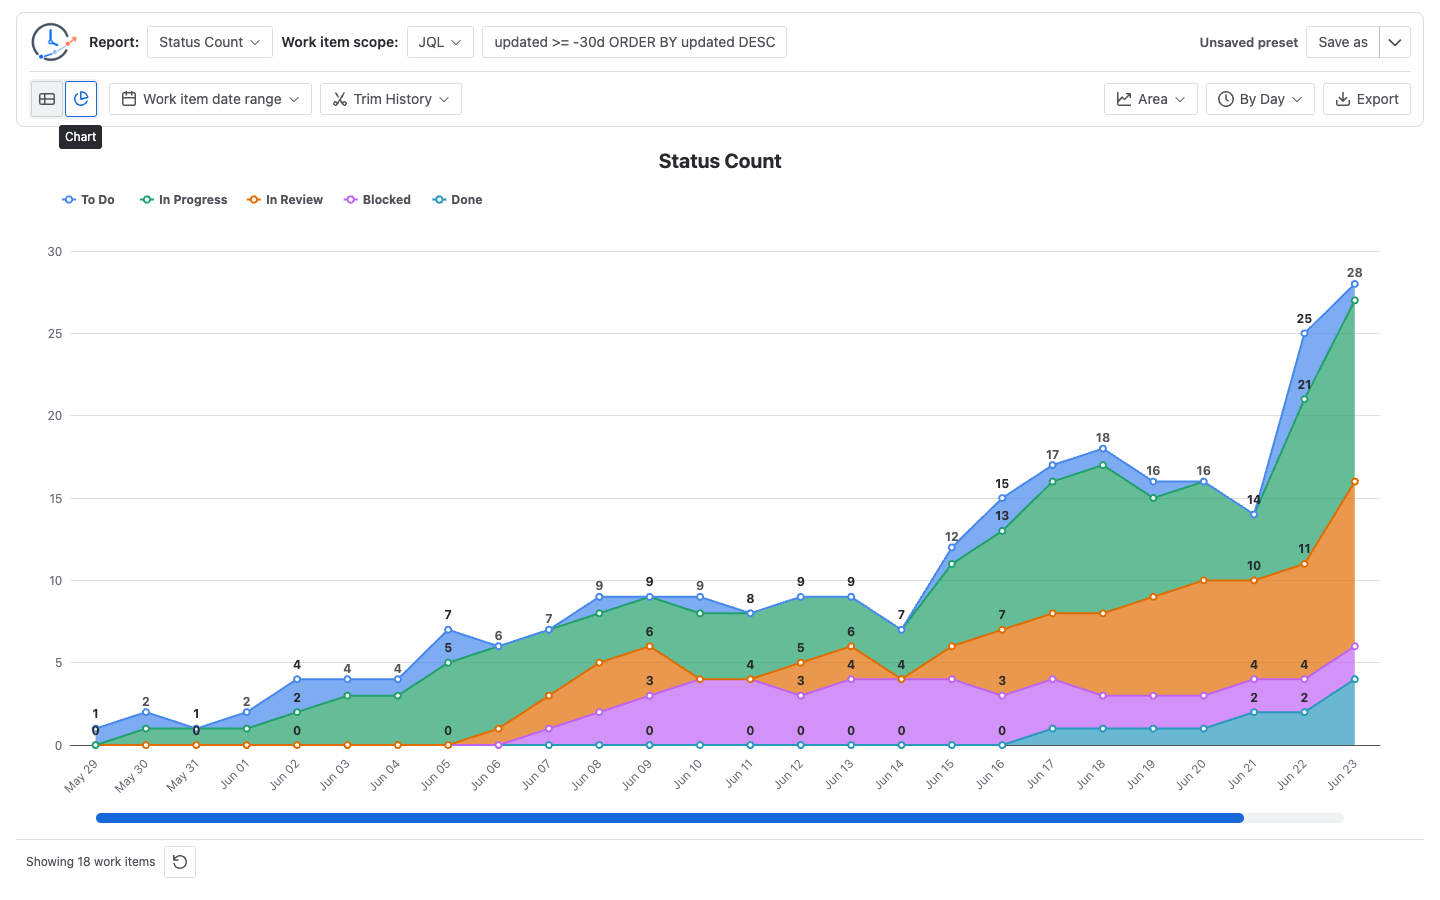
Task: Toggle the In Review legend series
Action: [x=285, y=200]
